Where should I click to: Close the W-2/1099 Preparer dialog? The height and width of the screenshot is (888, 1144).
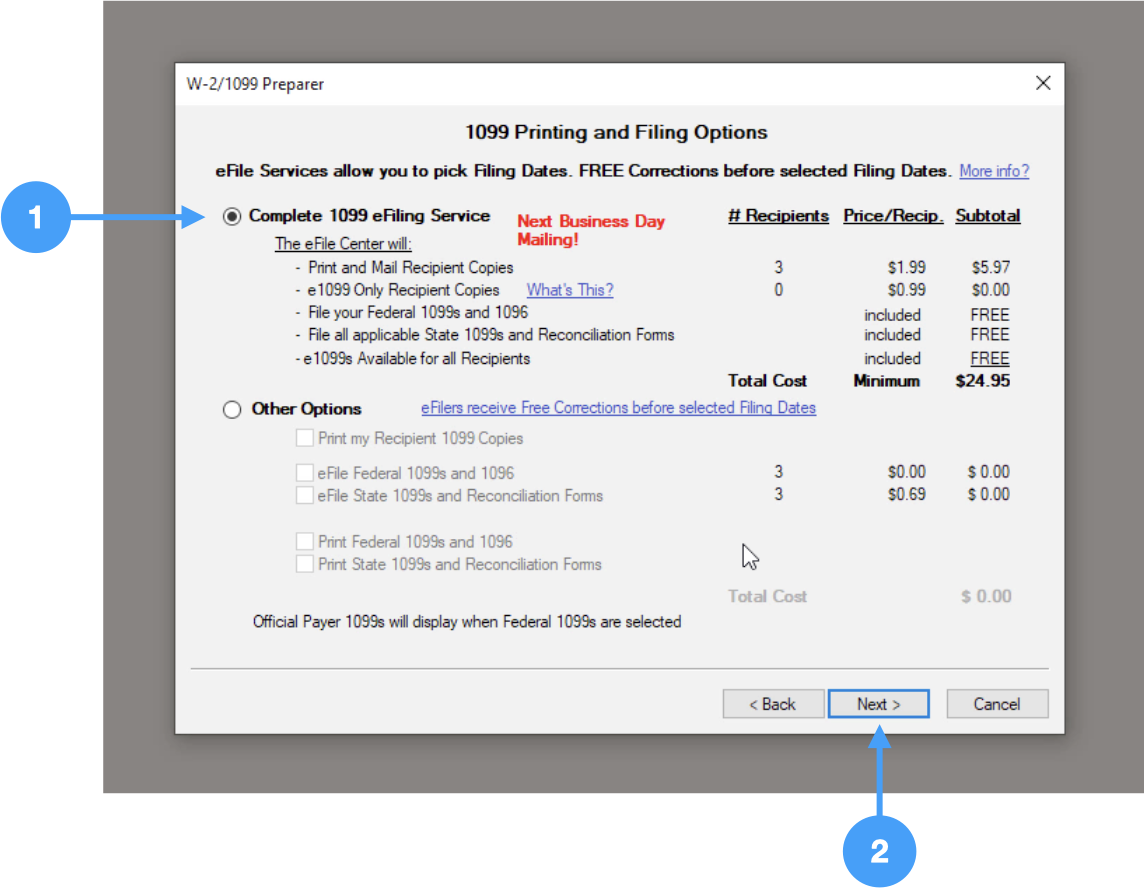point(1042,83)
